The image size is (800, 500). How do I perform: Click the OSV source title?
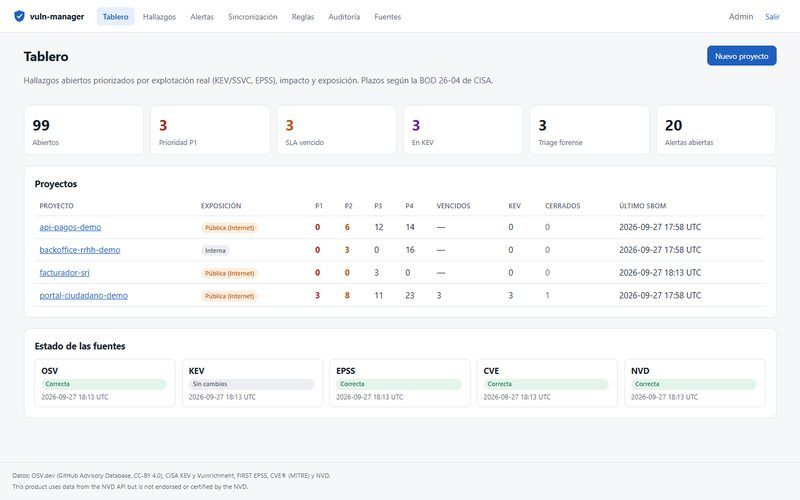tap(49, 371)
